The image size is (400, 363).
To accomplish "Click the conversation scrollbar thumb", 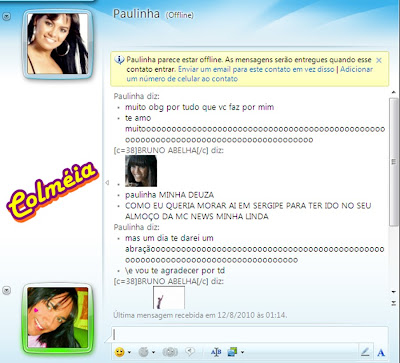I will pyautogui.click(x=394, y=162).
